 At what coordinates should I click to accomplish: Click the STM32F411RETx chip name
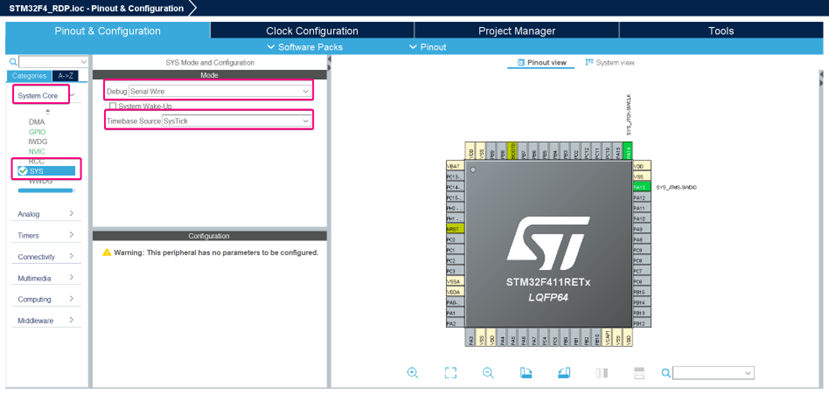point(548,282)
